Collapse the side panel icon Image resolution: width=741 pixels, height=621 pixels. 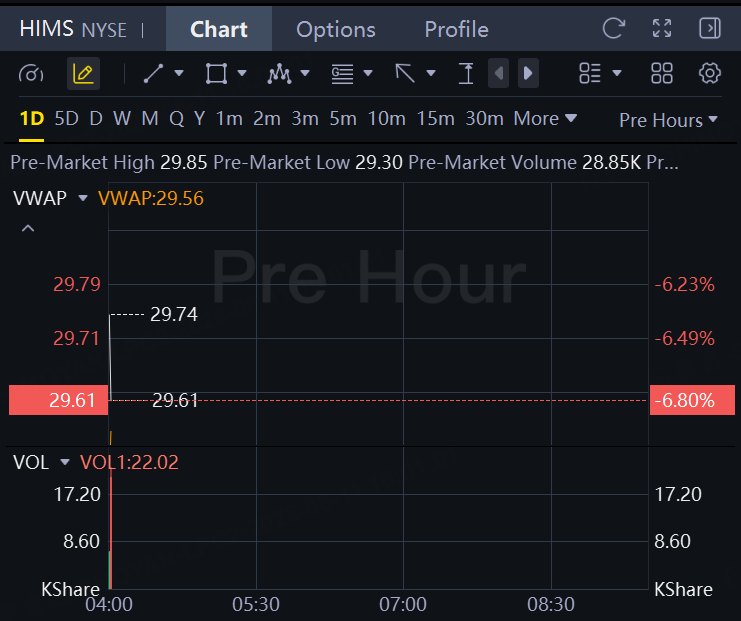[709, 28]
